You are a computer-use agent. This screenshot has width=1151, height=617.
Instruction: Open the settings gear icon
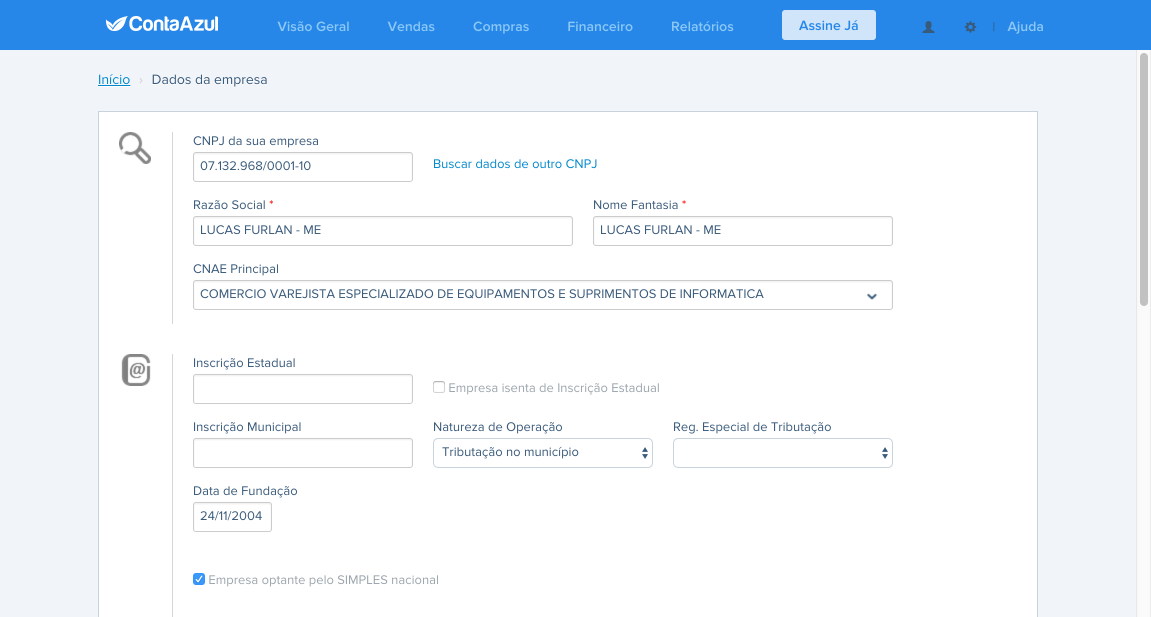coord(970,27)
